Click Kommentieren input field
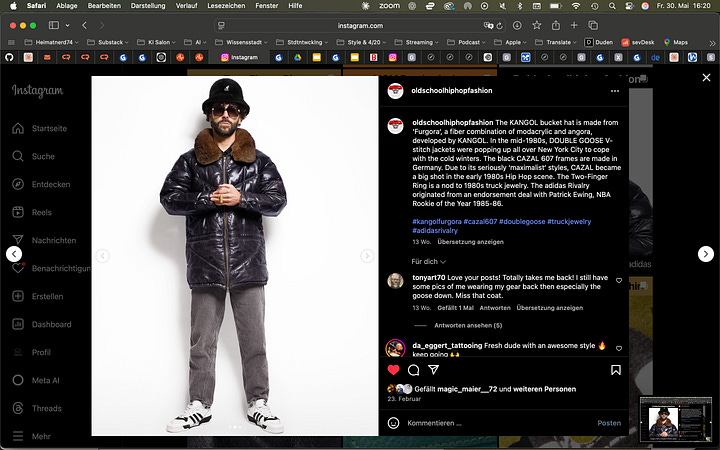This screenshot has height=450, width=720. click(x=498, y=423)
